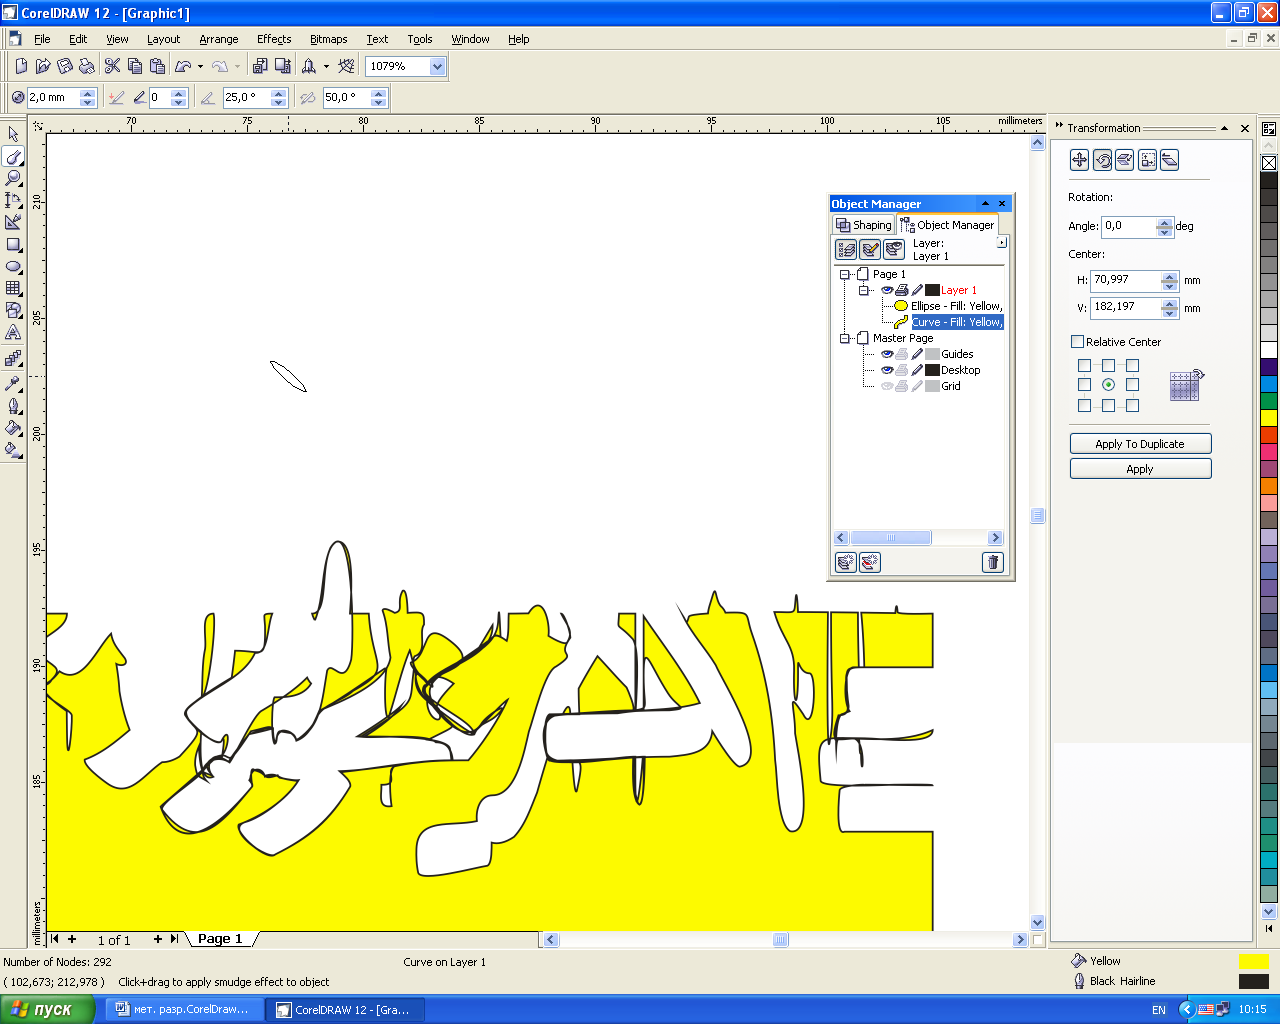Enable the Relative Center checkbox

[1077, 342]
